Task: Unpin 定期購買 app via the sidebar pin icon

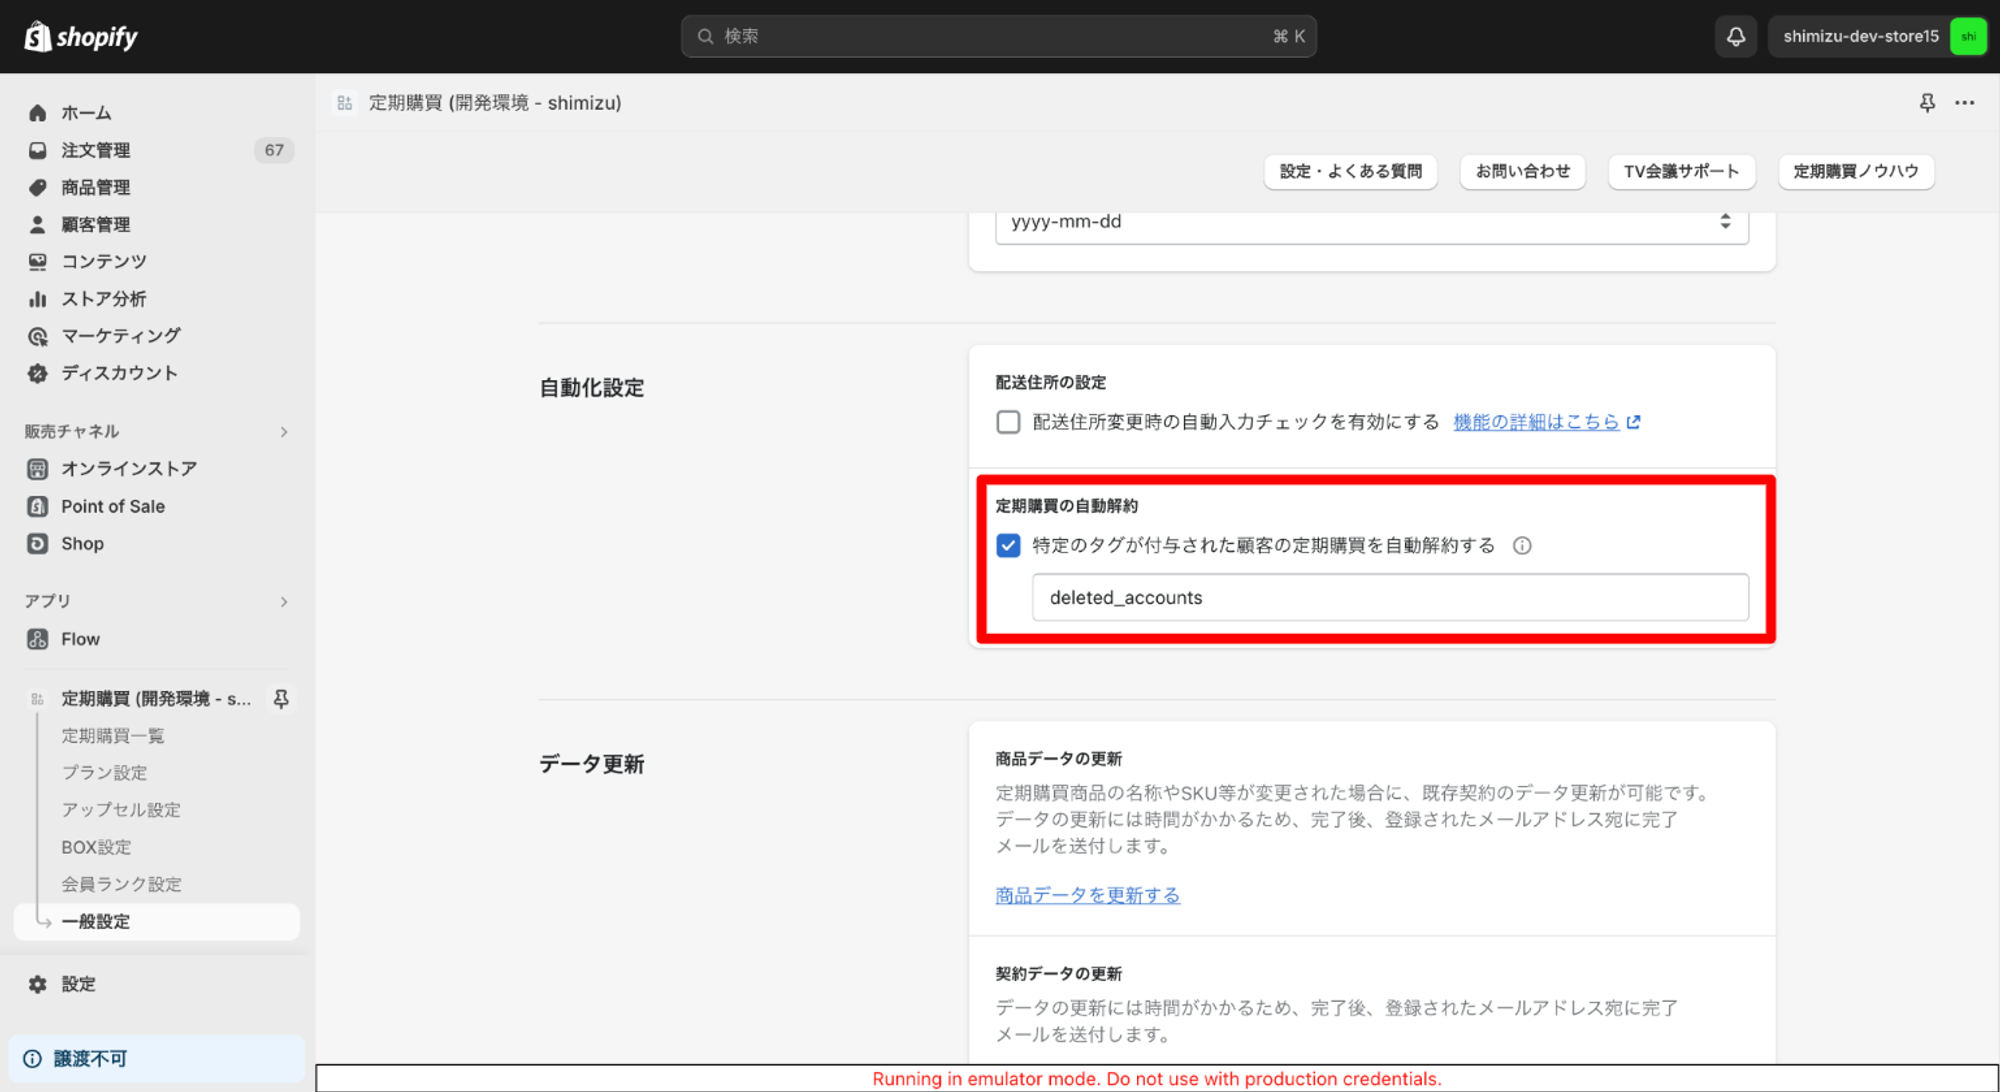Action: pyautogui.click(x=281, y=699)
